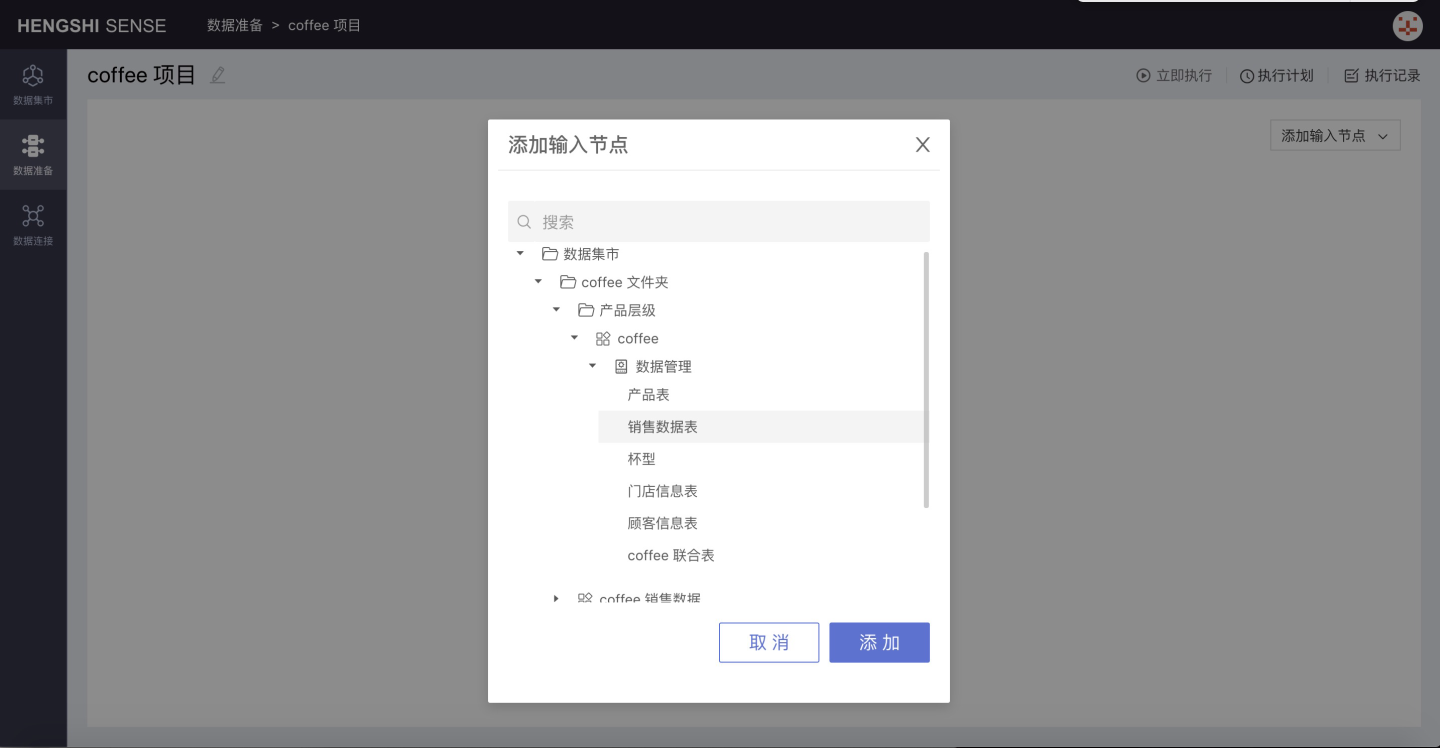This screenshot has height=748, width=1440.
Task: Close the 添加输入节点 dialog
Action: (x=922, y=145)
